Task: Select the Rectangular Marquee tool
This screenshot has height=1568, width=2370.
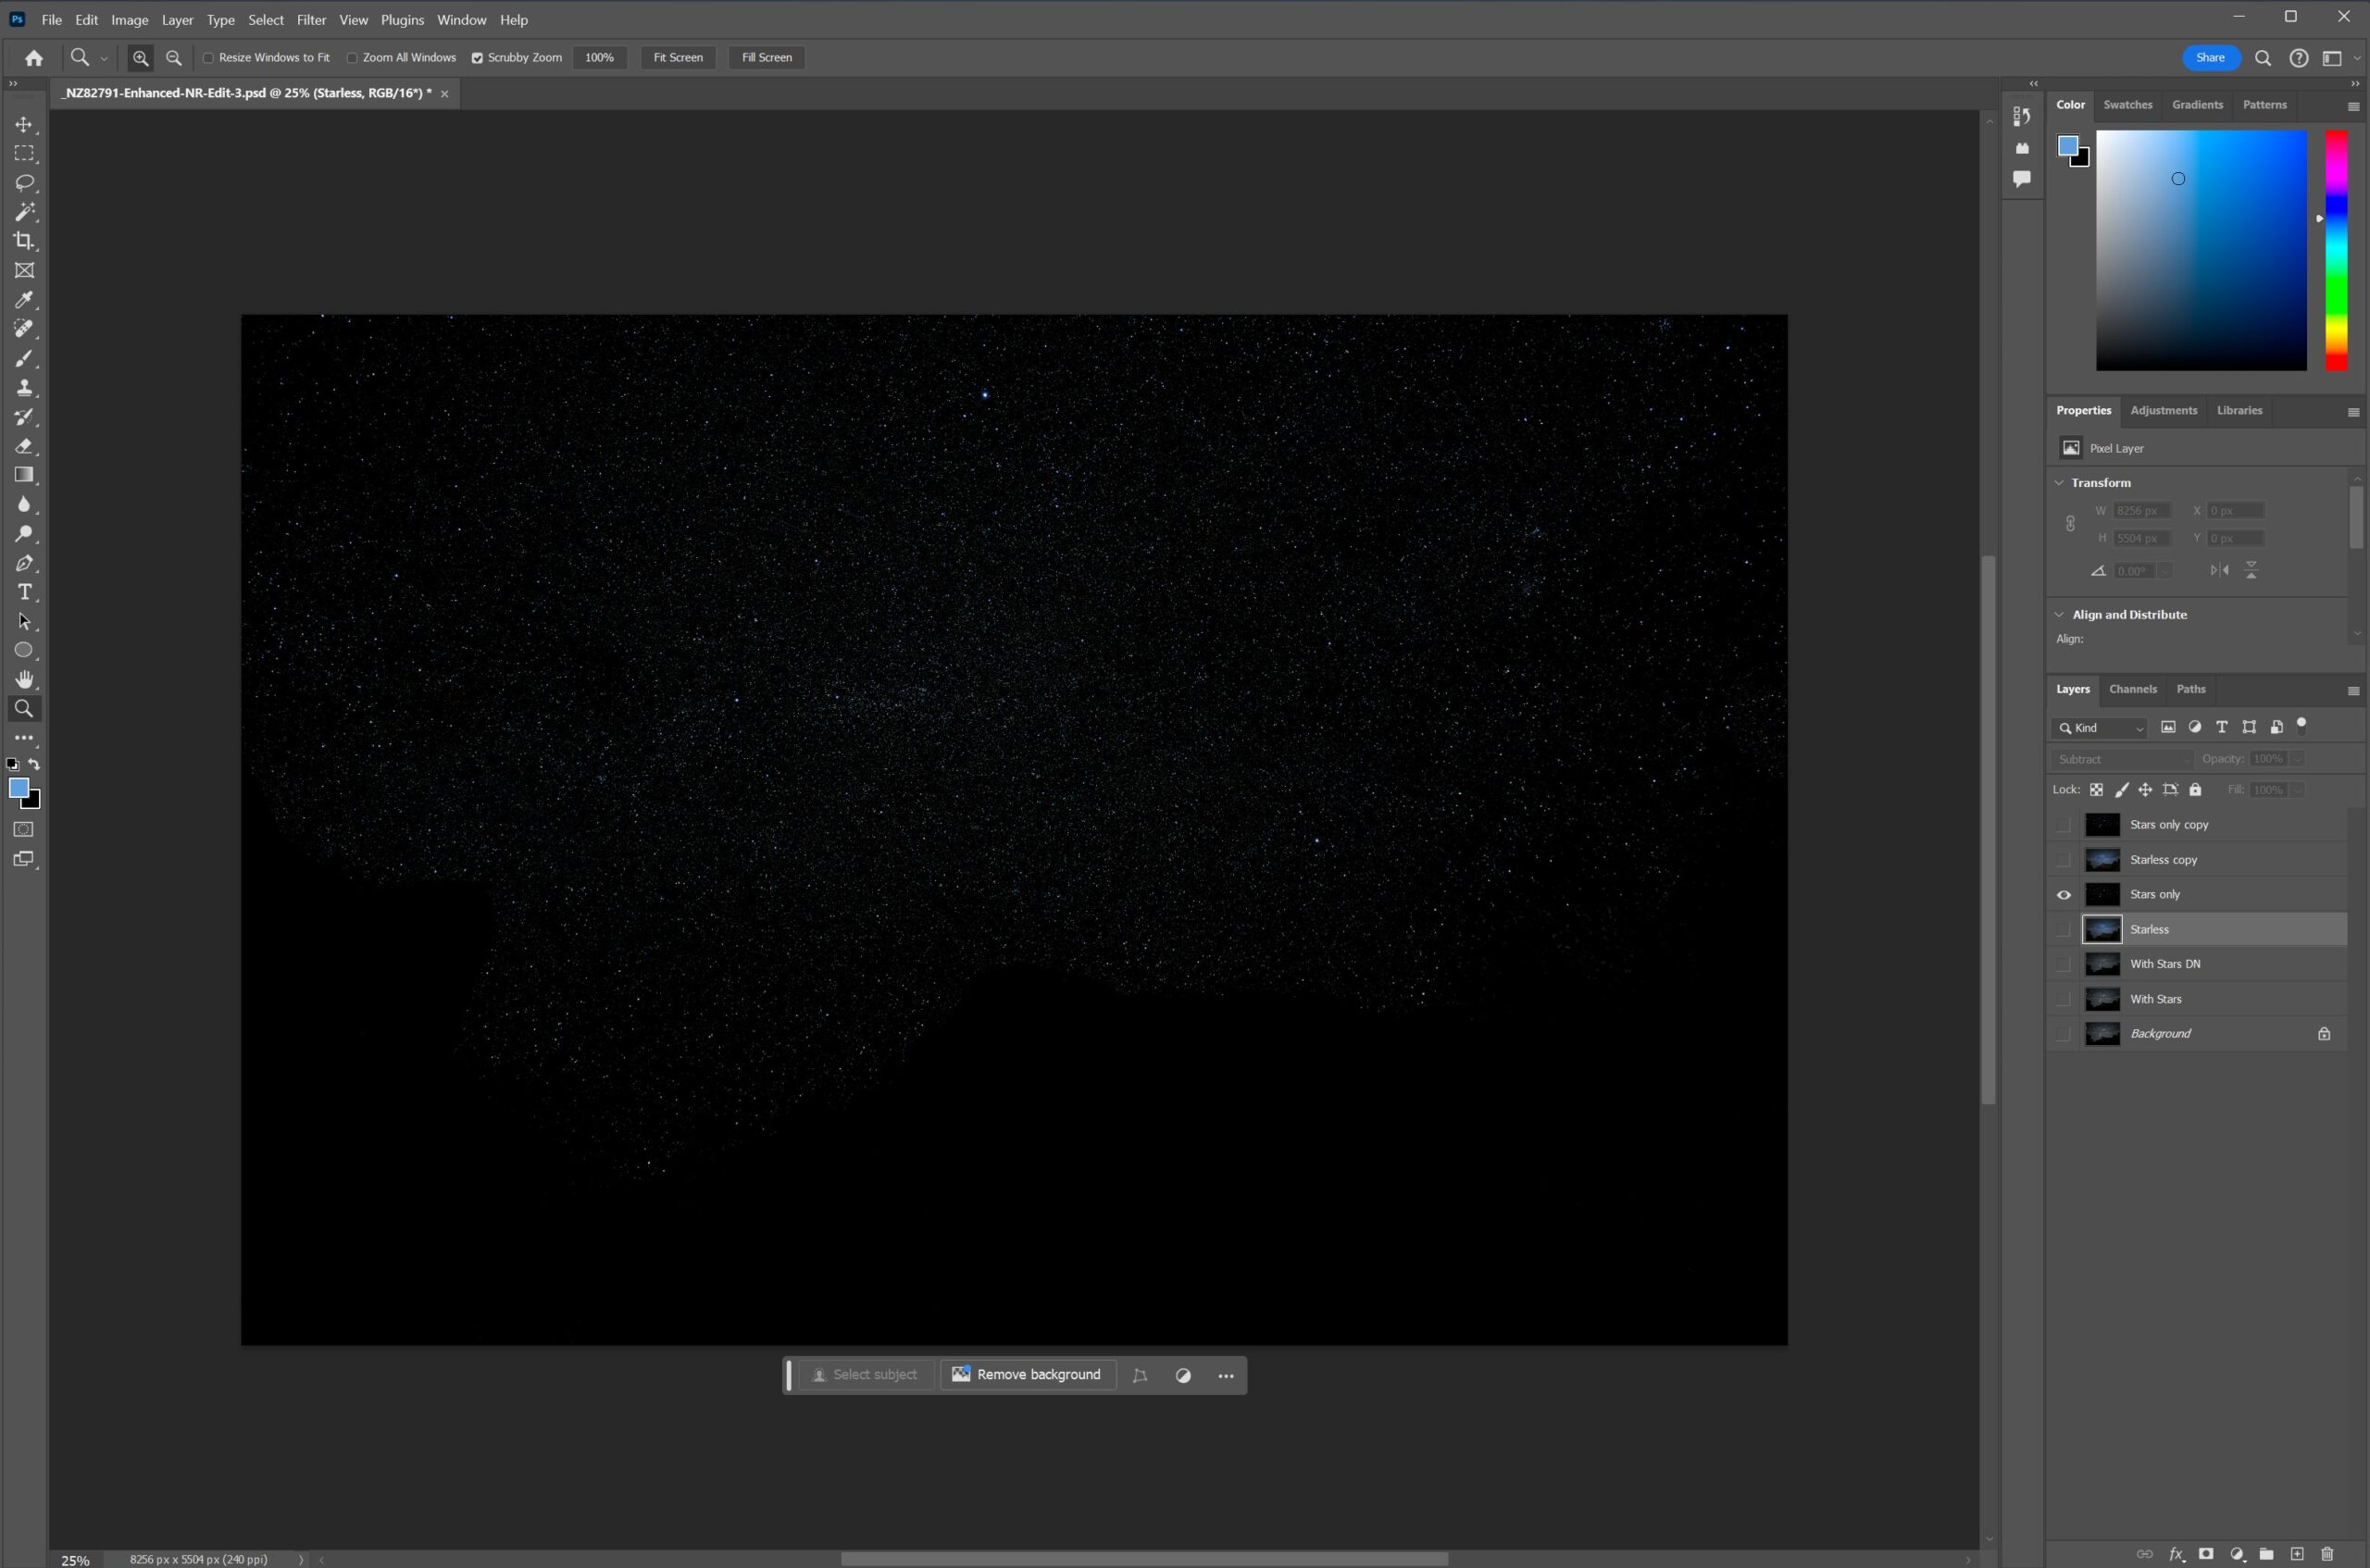Action: click(x=24, y=154)
